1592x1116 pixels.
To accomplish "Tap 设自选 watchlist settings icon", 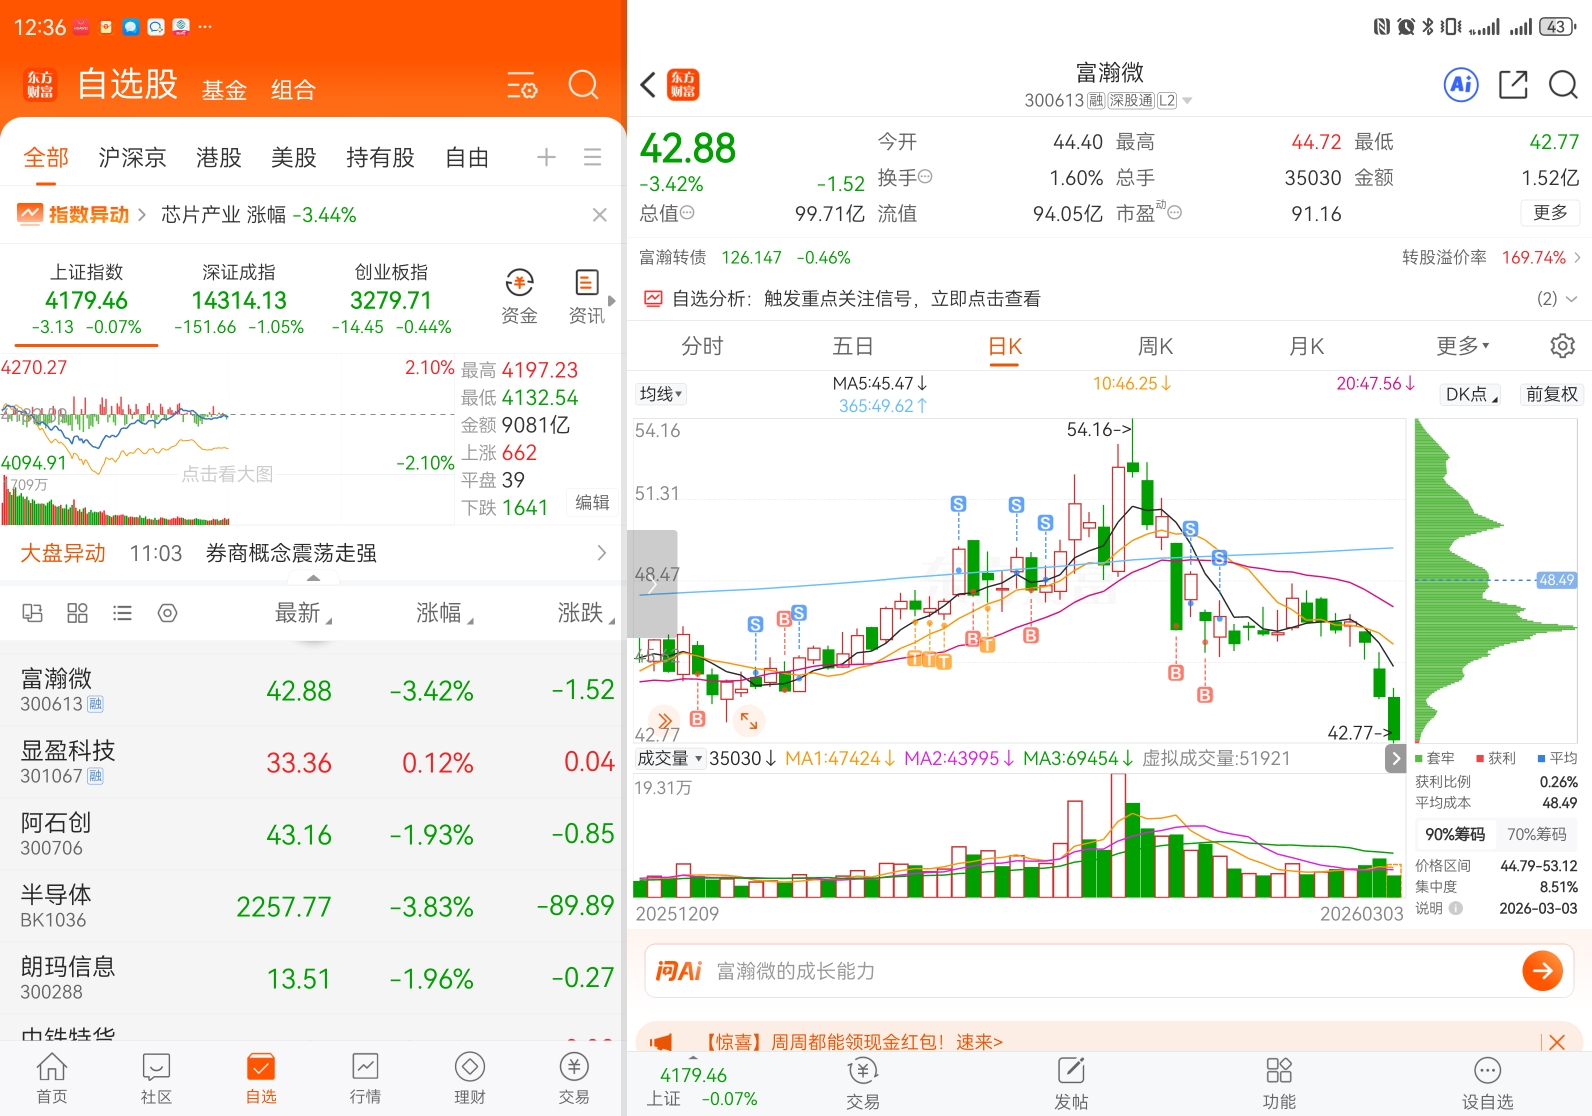I will pos(1488,1083).
